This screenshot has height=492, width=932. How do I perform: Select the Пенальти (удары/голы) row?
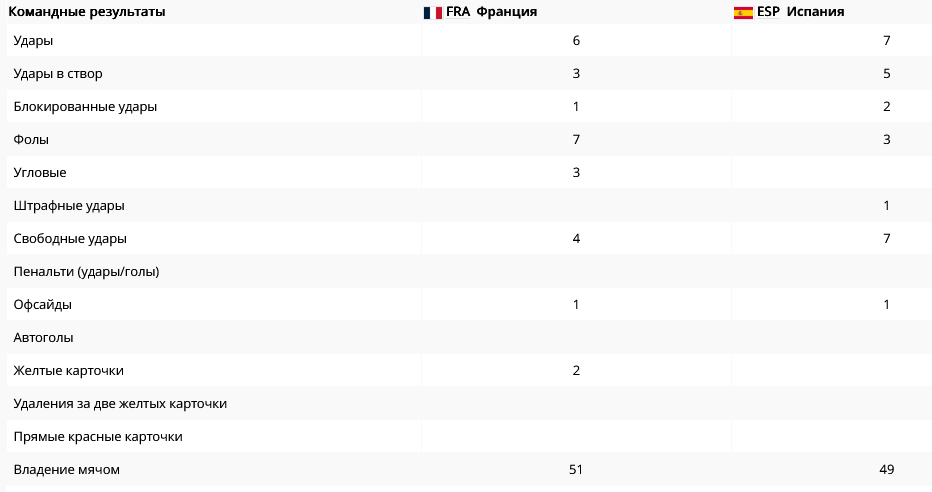[x=470, y=272]
